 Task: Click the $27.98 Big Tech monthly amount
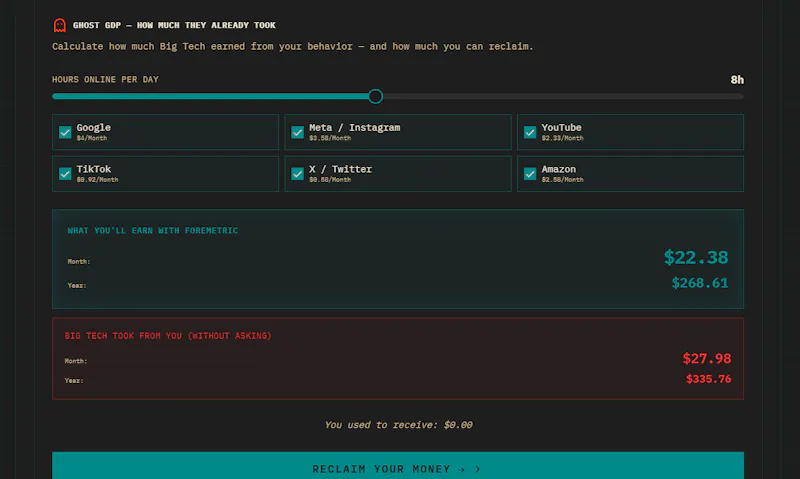[x=707, y=358]
